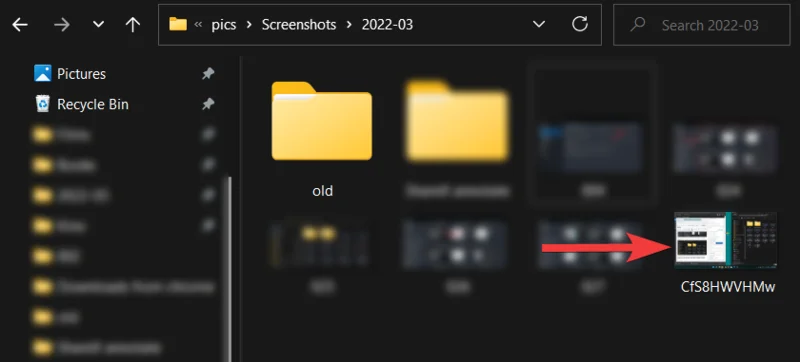
Task: Open the recent locations dropdown arrow
Action: [98, 24]
